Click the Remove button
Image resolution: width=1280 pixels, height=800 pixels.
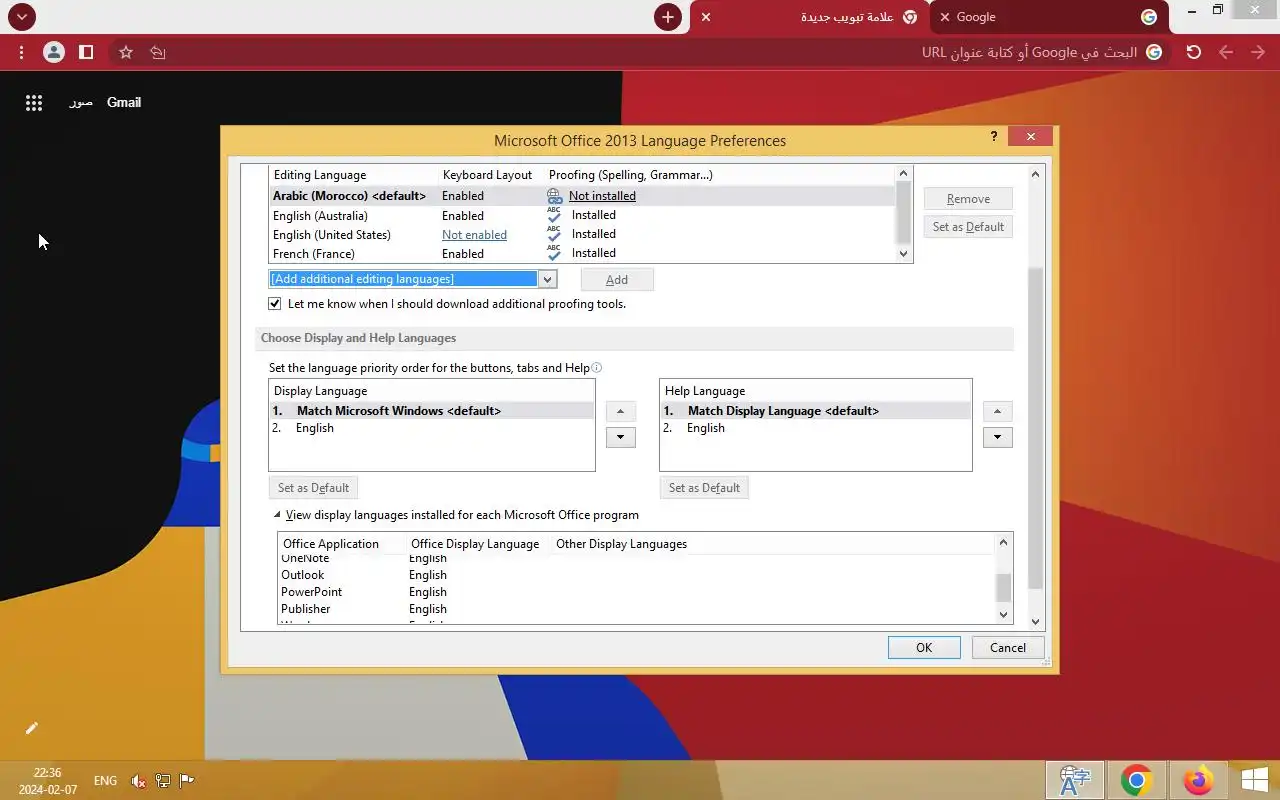point(968,199)
